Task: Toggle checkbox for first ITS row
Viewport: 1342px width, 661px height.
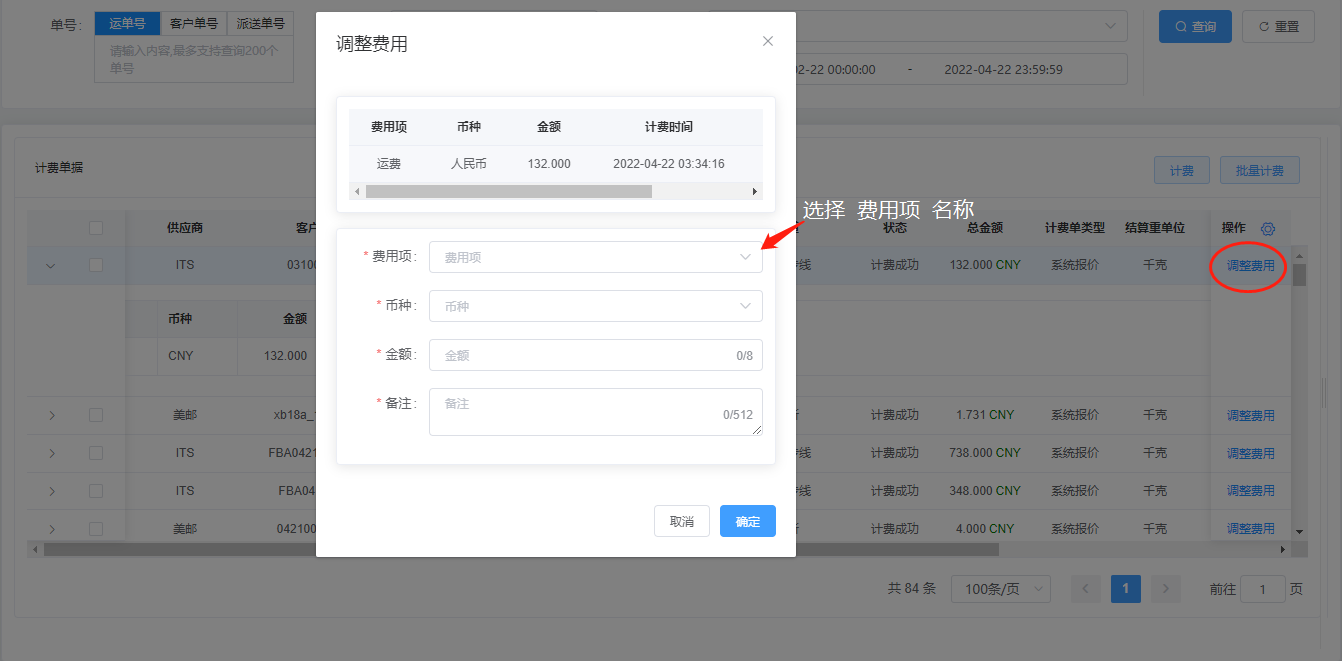Action: (x=96, y=265)
